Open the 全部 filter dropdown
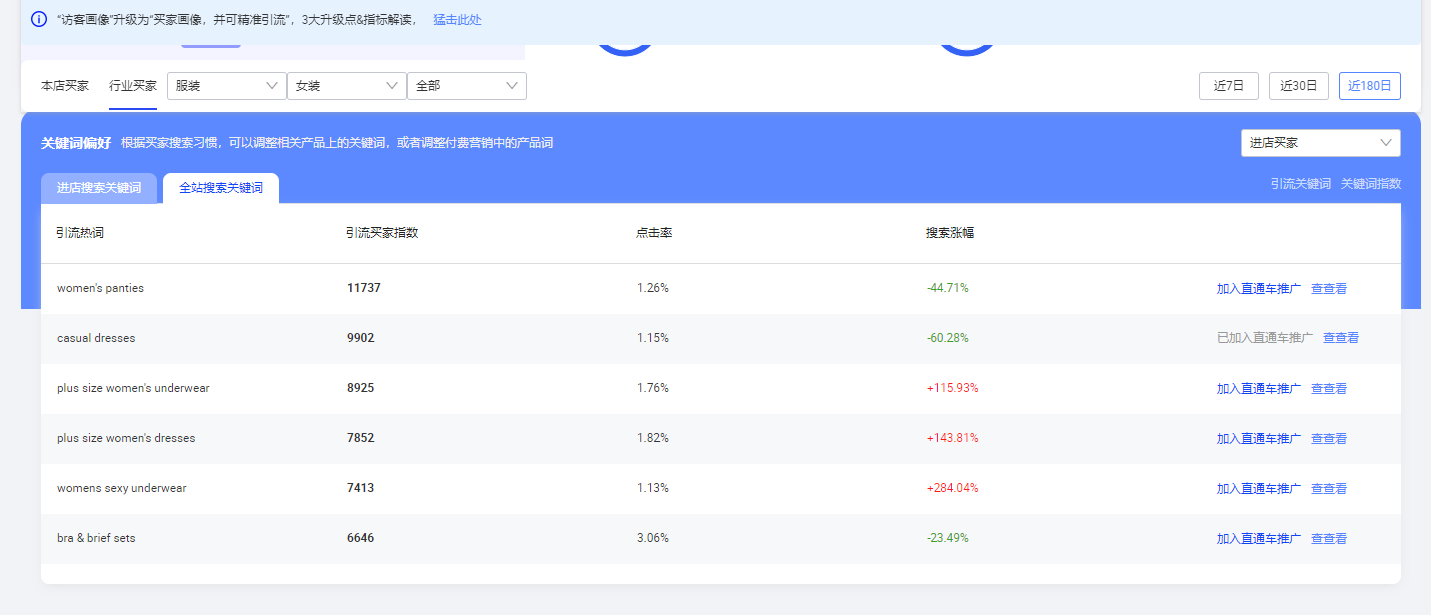This screenshot has width=1431, height=615. 466,86
